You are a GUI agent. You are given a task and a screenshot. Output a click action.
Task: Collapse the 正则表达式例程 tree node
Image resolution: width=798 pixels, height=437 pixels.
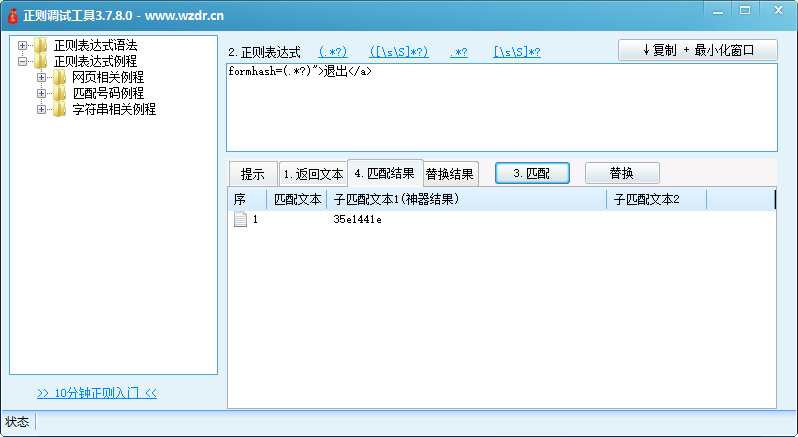point(22,62)
